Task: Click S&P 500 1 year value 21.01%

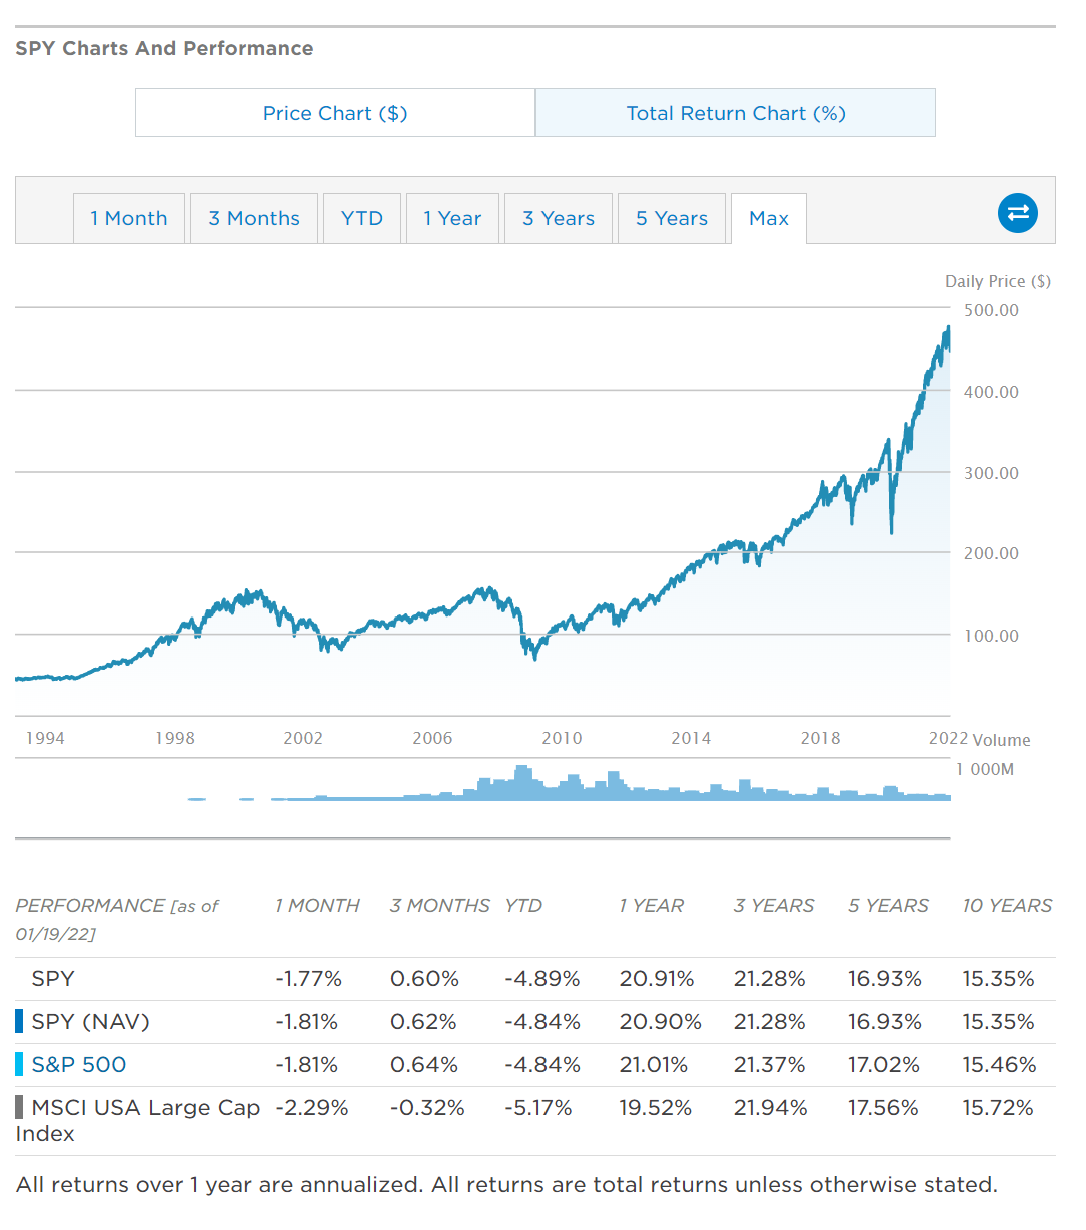Action: pyautogui.click(x=654, y=1065)
